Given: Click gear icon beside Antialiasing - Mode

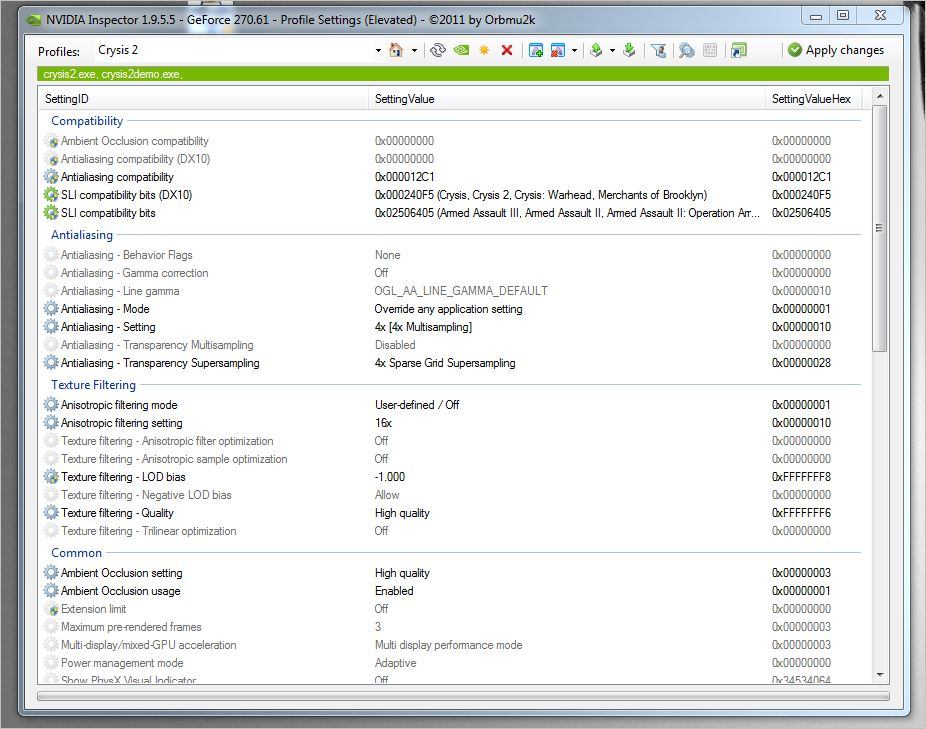Looking at the screenshot, I should [51, 308].
